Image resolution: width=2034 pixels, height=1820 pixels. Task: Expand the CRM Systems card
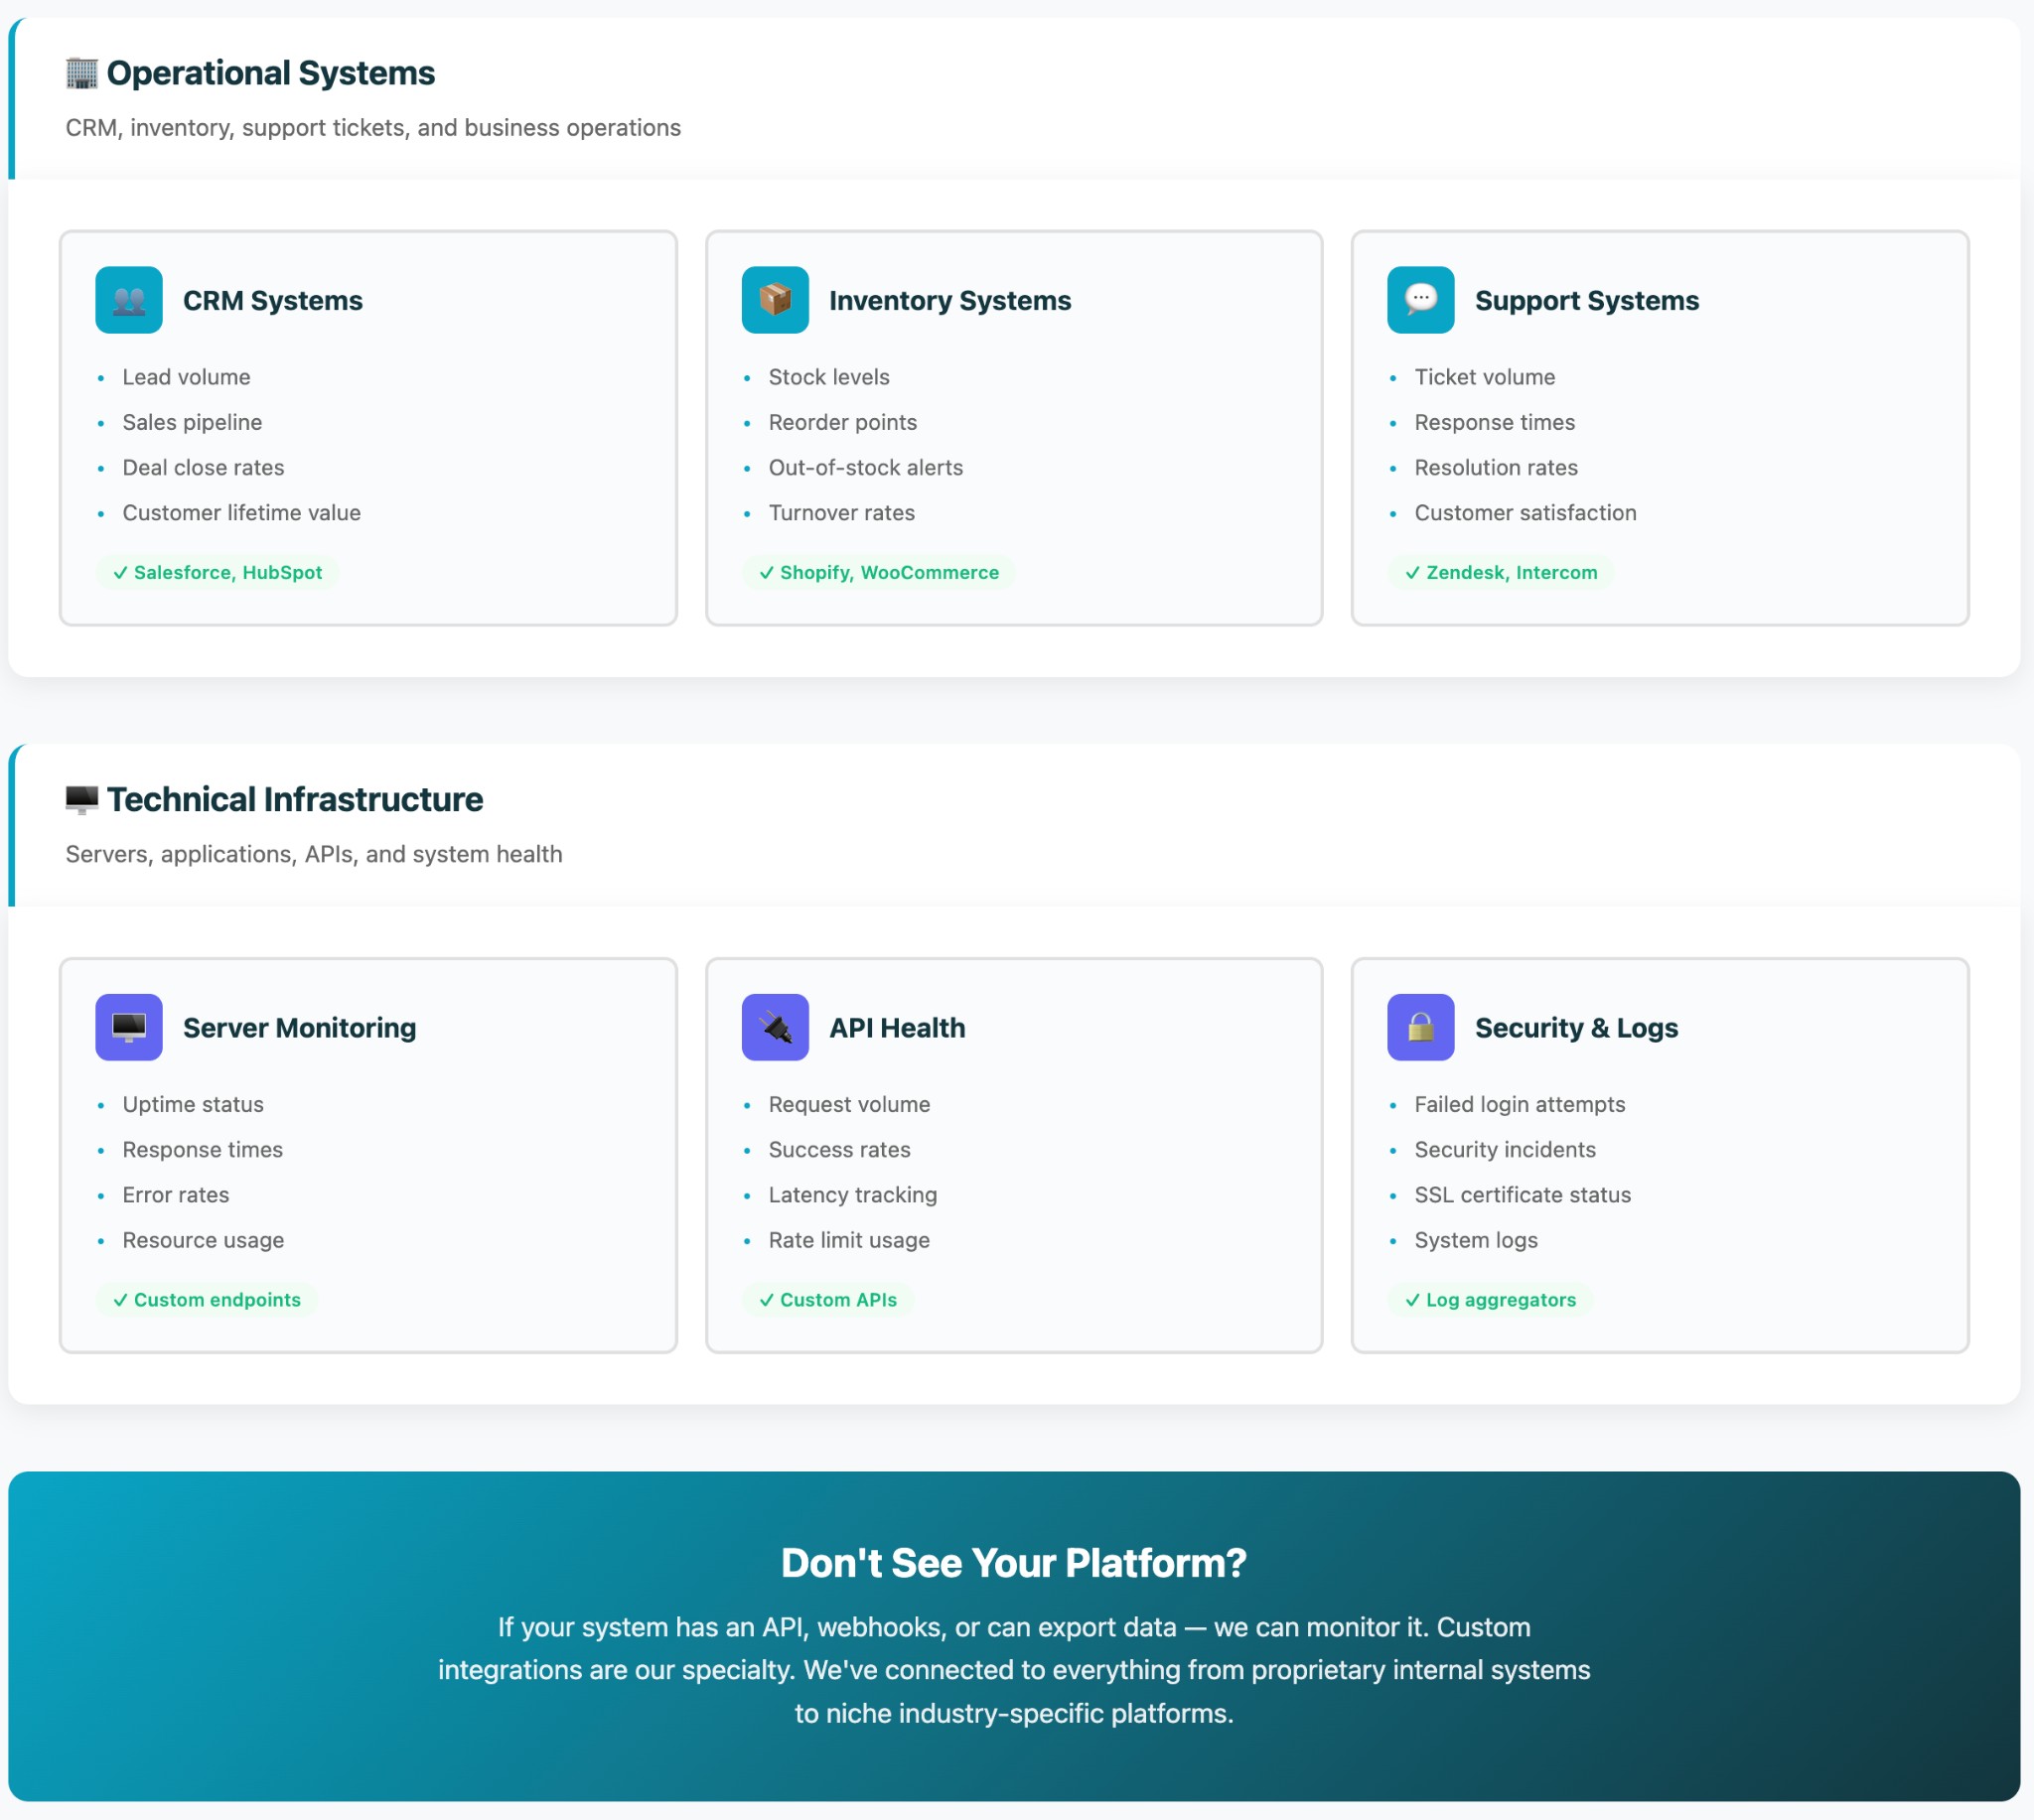pos(369,428)
